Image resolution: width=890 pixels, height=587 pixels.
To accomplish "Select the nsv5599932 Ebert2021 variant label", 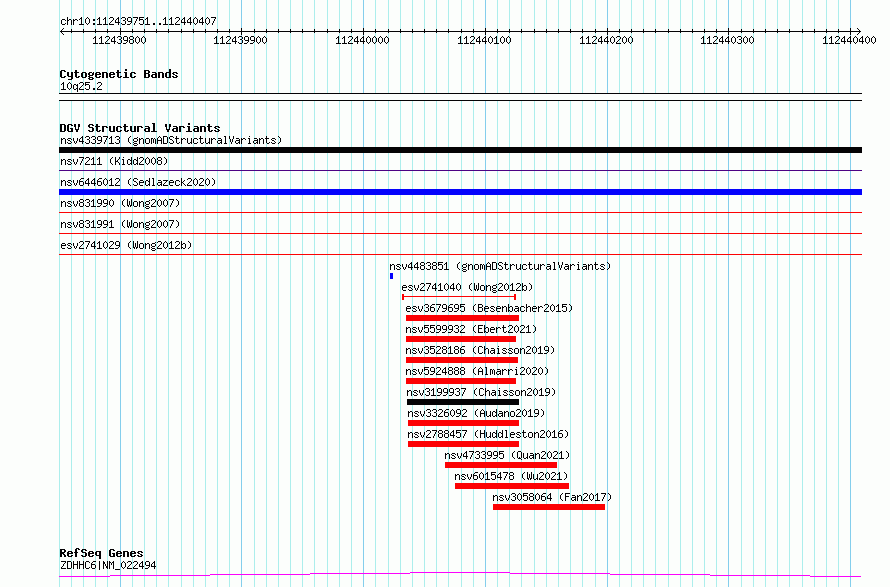I will point(470,329).
